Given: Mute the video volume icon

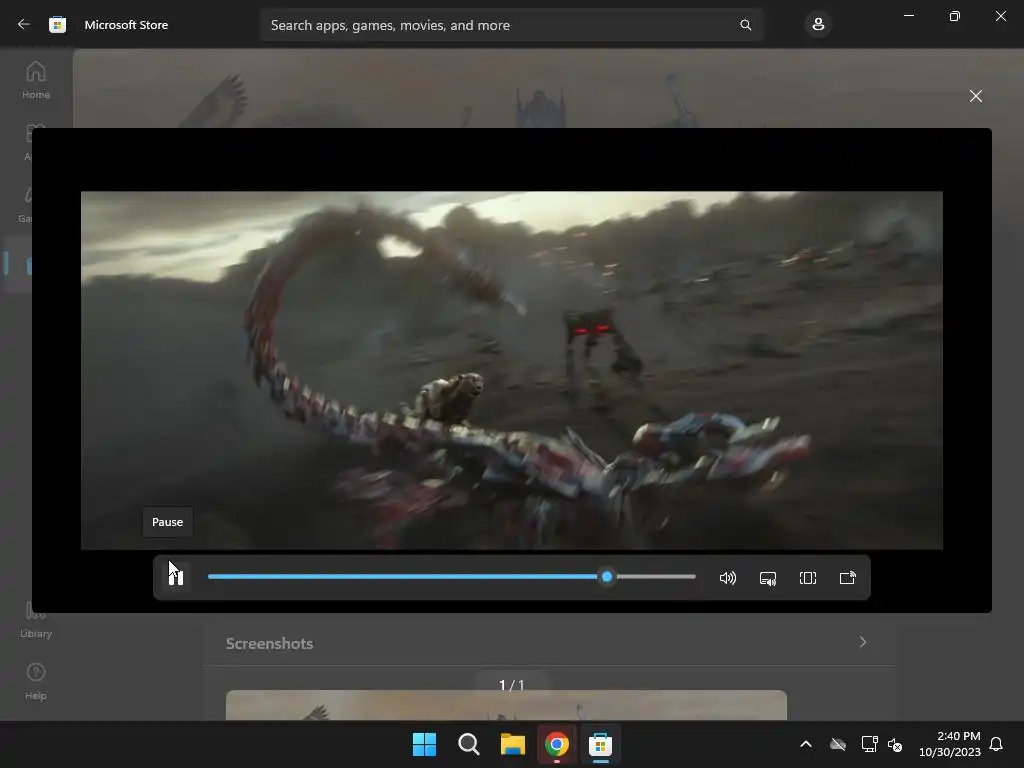Looking at the screenshot, I should point(728,578).
